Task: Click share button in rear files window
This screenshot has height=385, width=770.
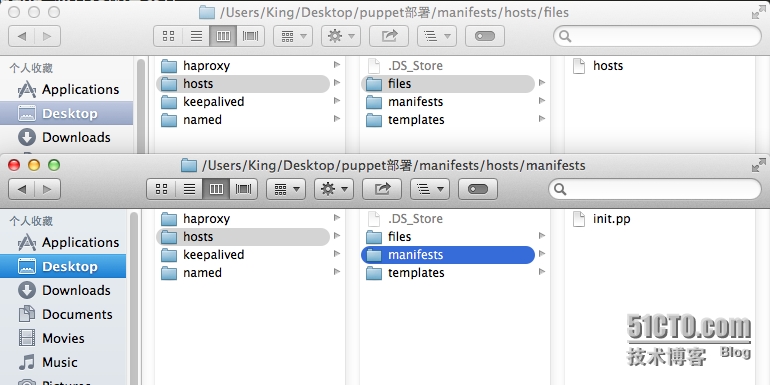Action: point(389,36)
